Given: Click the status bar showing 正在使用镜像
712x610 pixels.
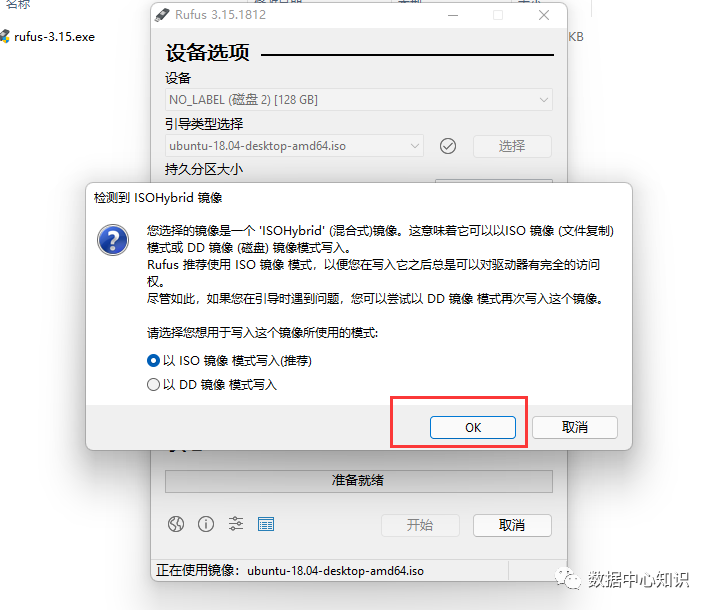Looking at the screenshot, I should (x=331, y=571).
